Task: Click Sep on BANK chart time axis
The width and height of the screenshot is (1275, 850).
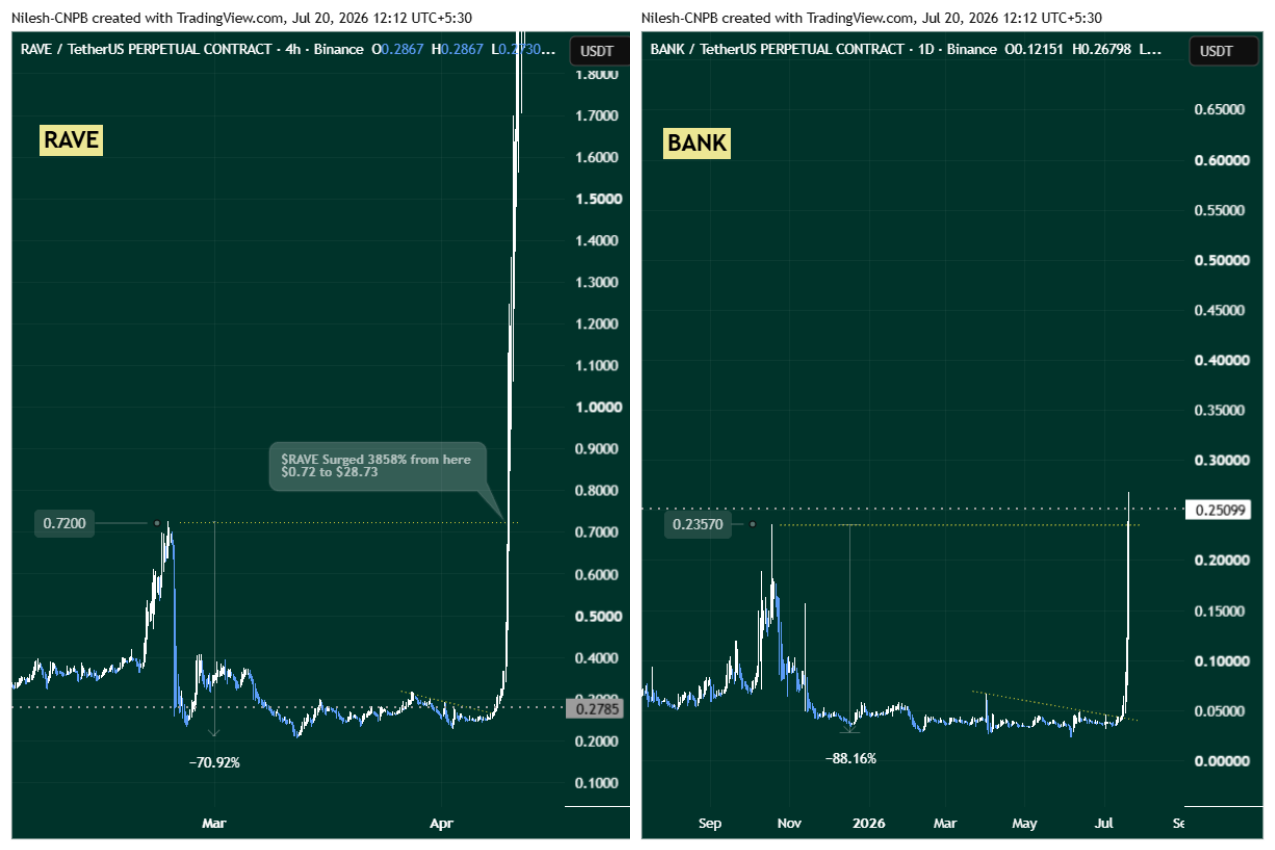Action: coord(709,824)
